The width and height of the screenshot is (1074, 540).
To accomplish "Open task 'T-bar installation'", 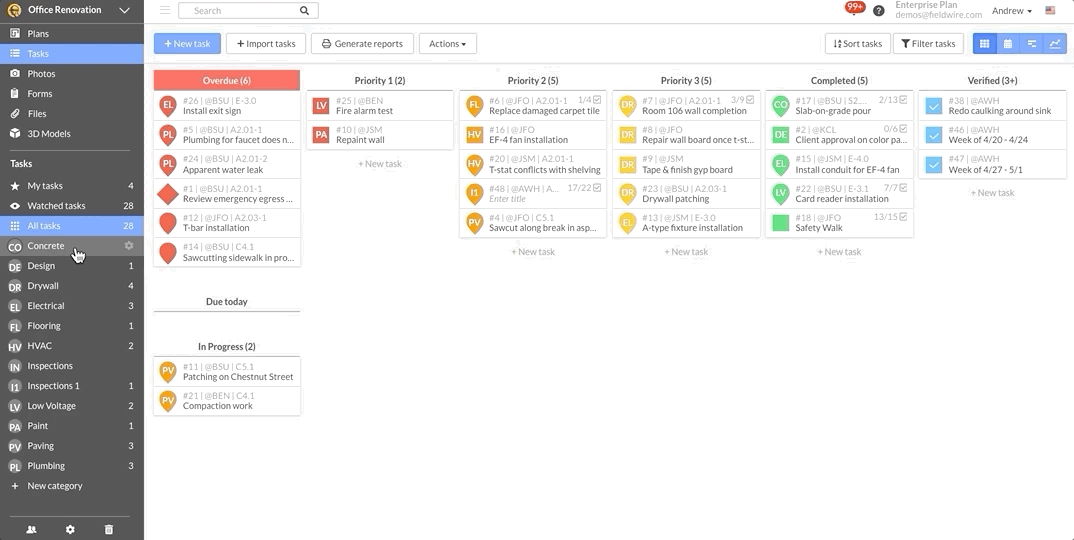I will 227,223.
